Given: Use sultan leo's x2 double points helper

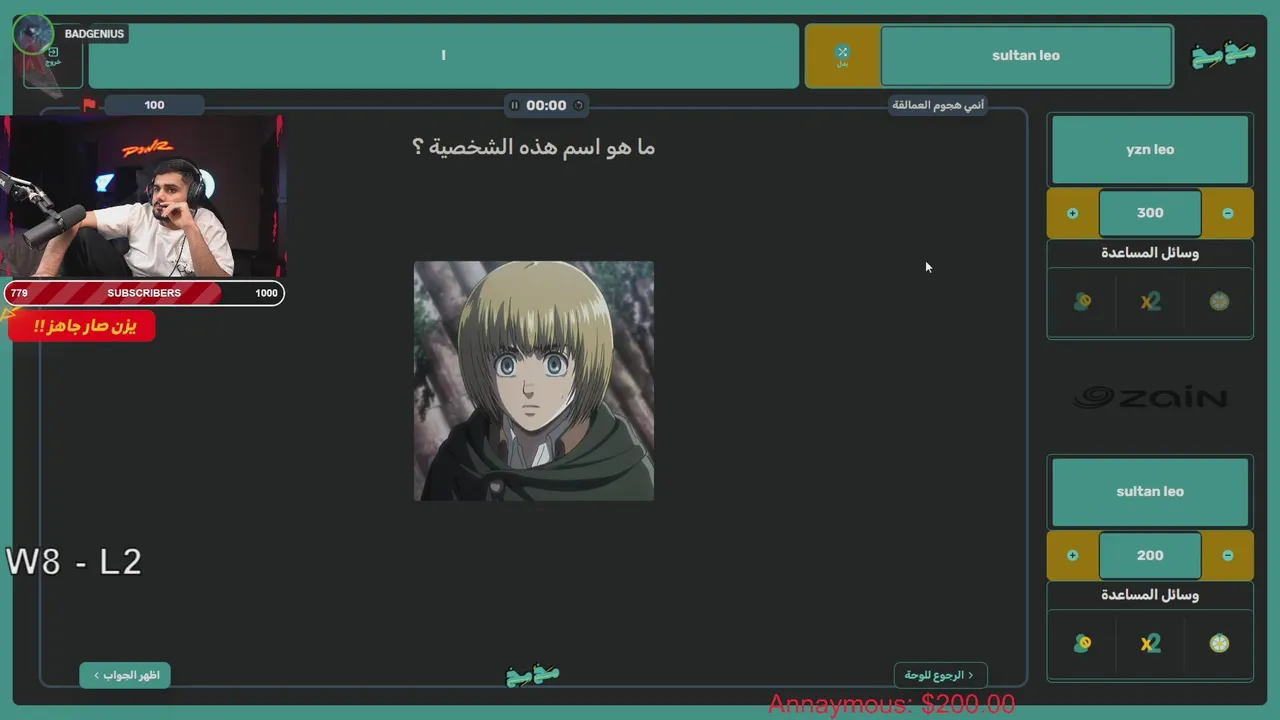Looking at the screenshot, I should [1150, 644].
